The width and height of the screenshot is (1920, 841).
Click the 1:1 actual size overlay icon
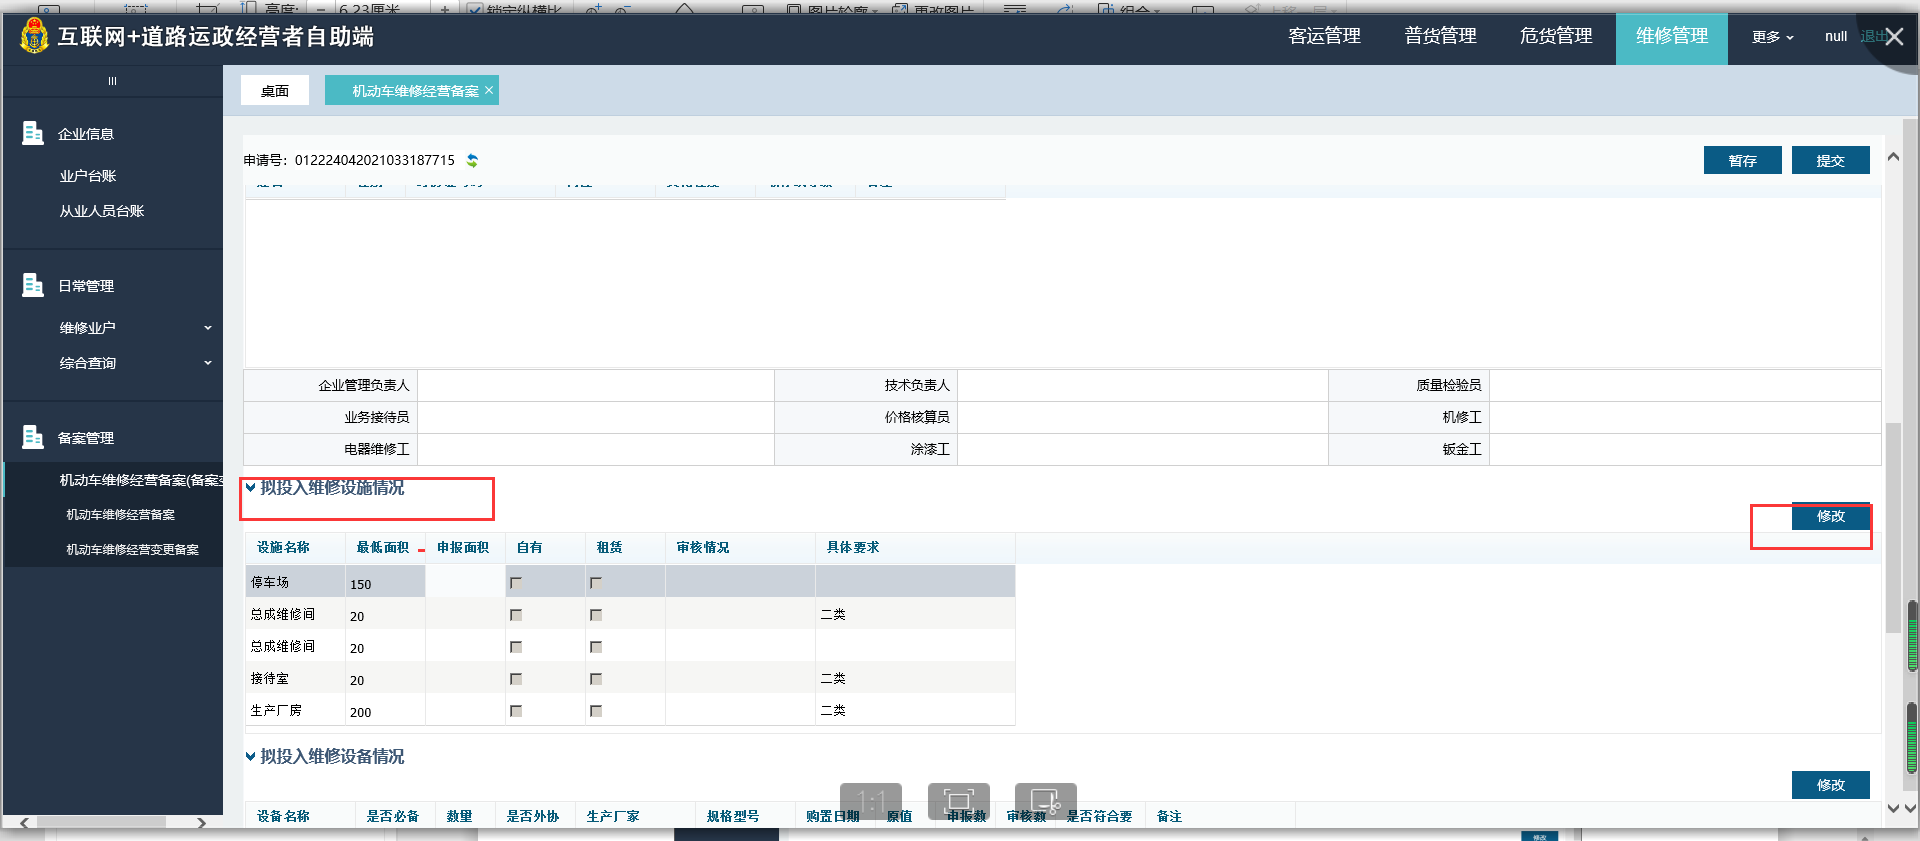point(870,801)
